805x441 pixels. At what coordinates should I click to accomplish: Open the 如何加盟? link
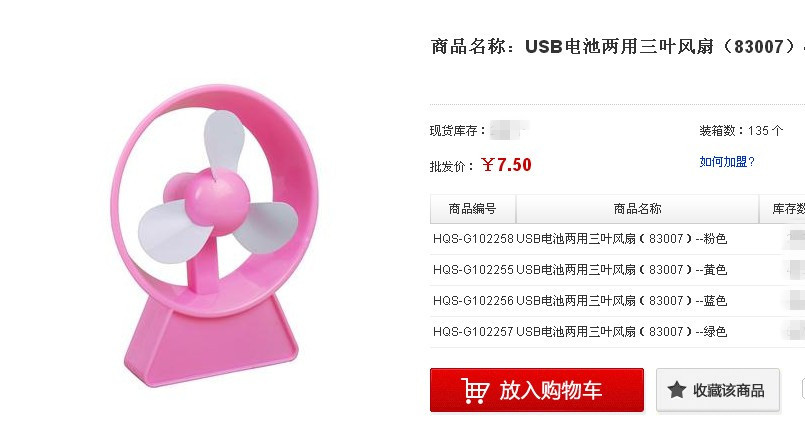pyautogui.click(x=726, y=162)
